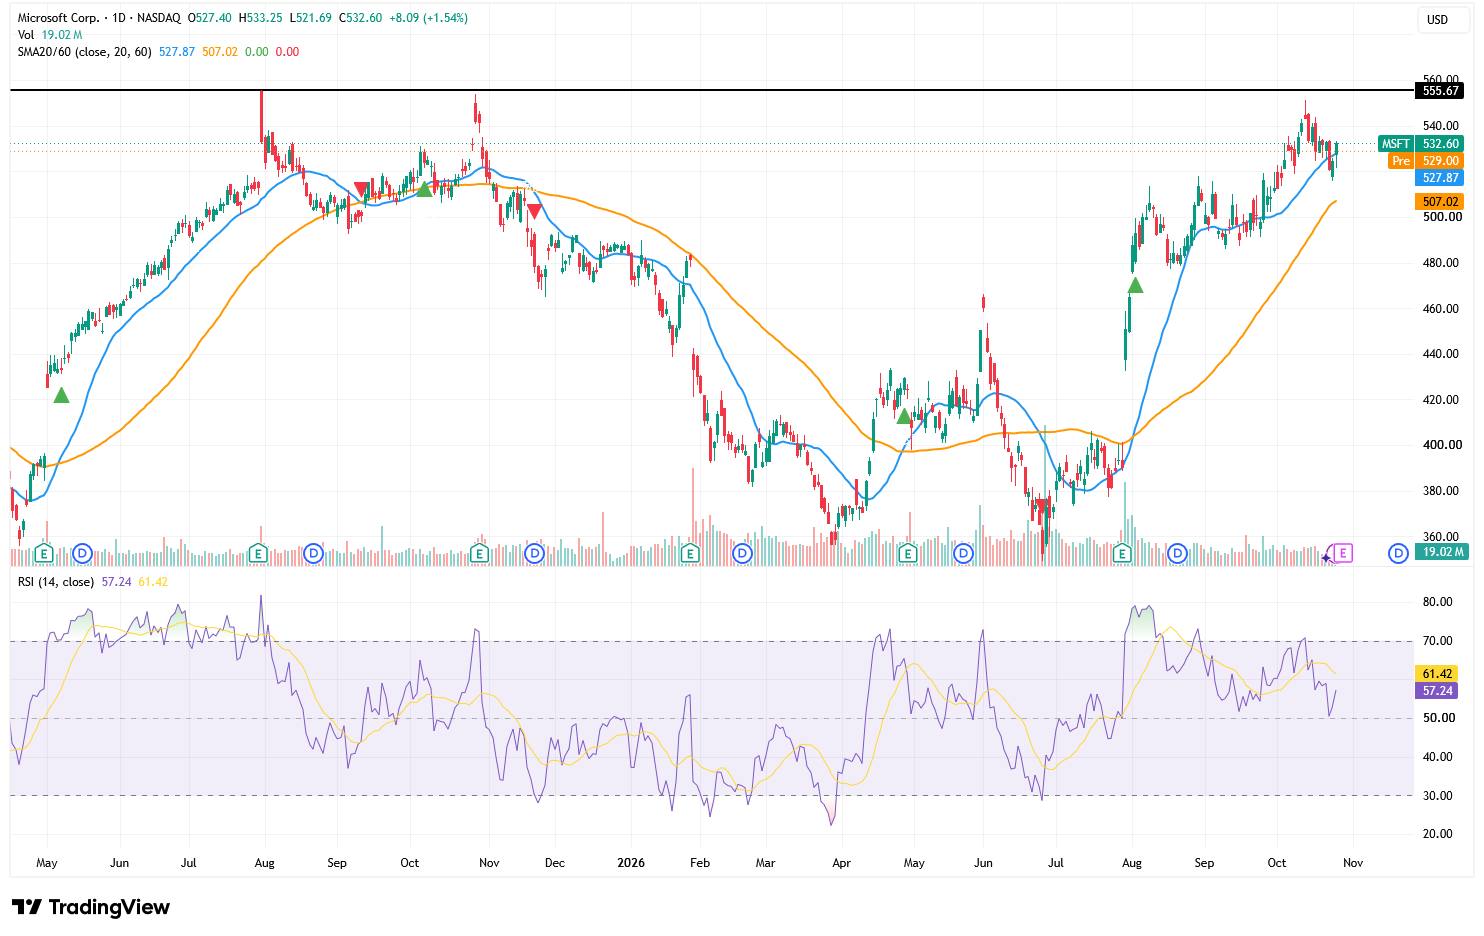Select the red sell arrow in November 2025
This screenshot has width=1484, height=936.
534,211
